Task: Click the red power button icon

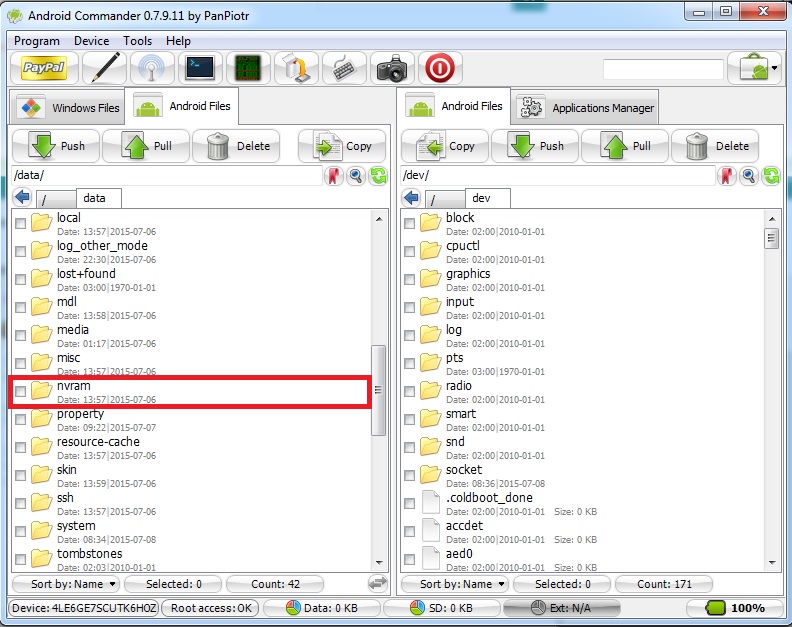Action: (440, 68)
